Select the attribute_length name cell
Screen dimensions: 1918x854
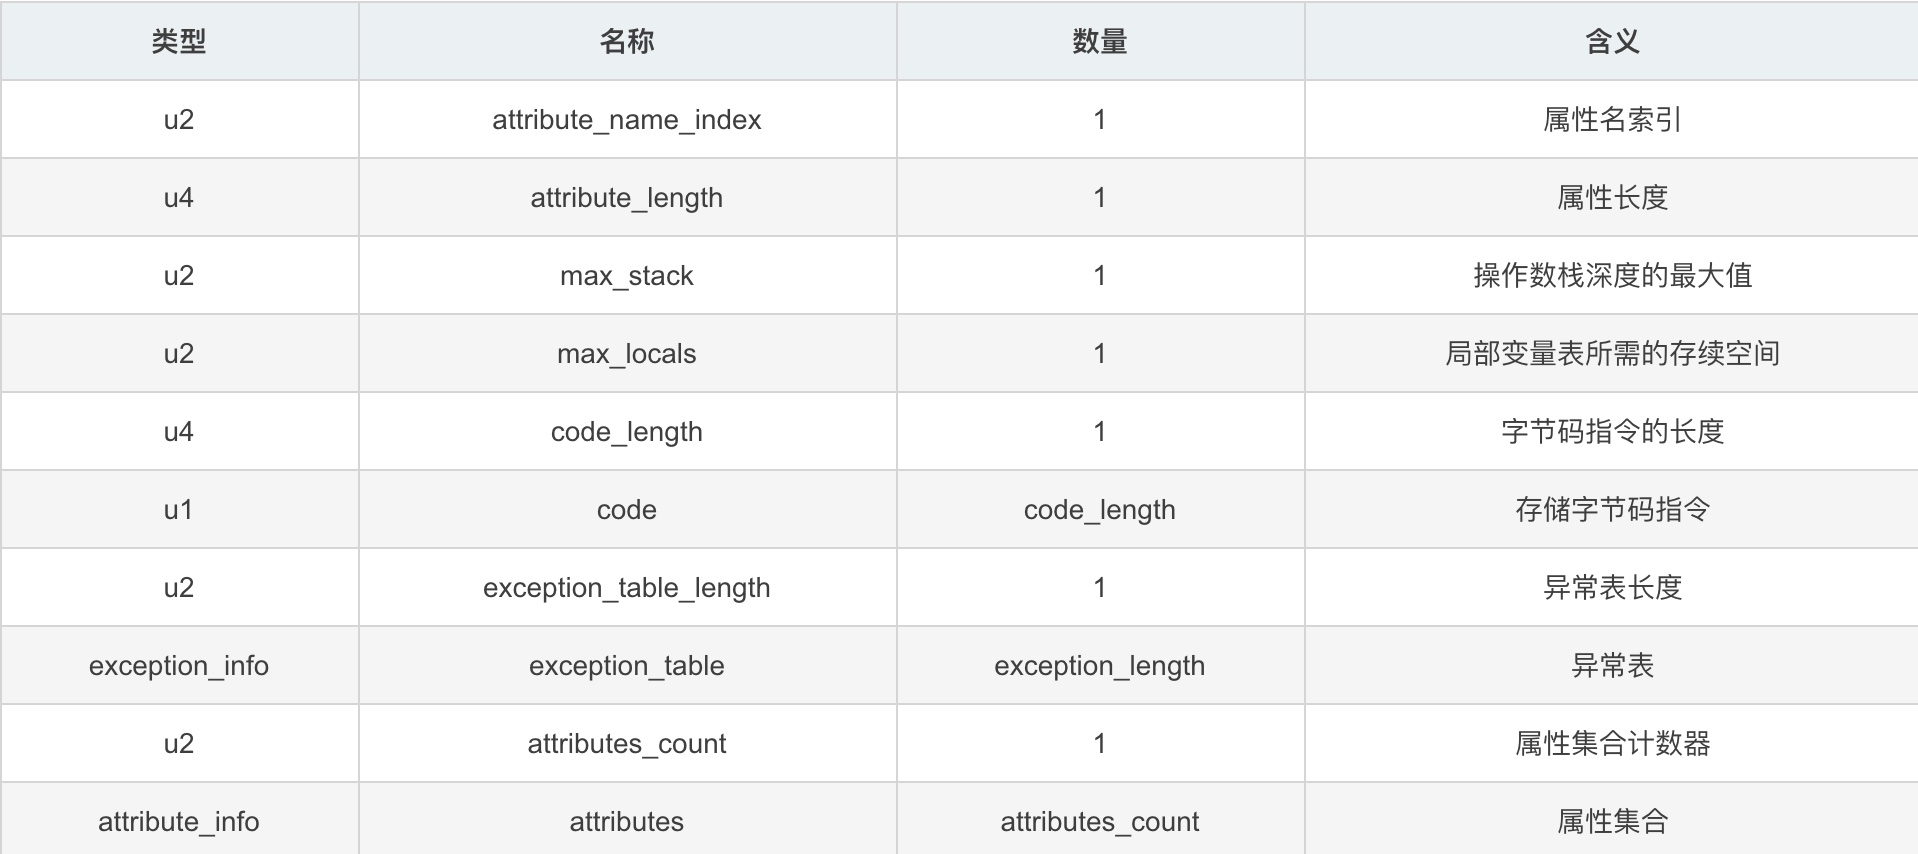tap(627, 197)
